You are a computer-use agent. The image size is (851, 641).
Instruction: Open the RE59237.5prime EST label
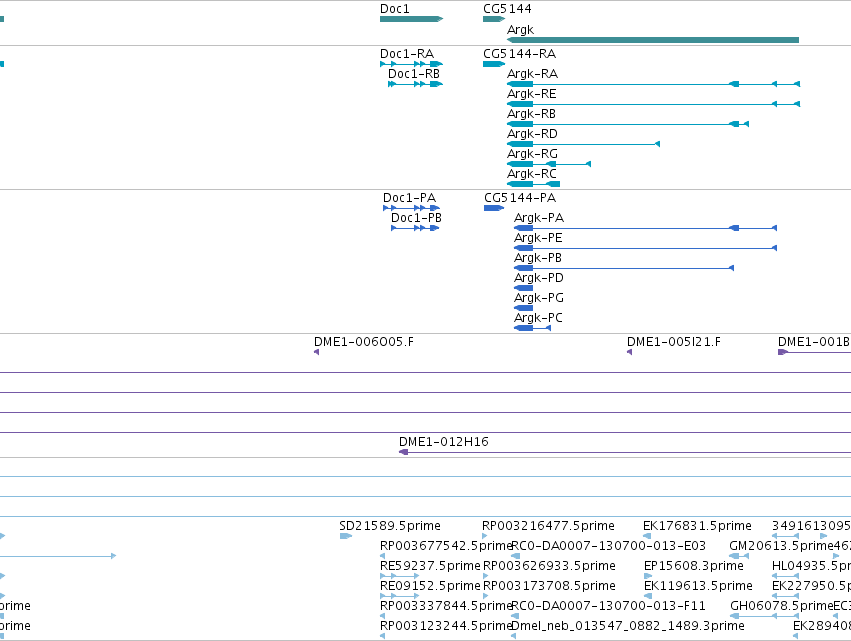pyautogui.click(x=430, y=566)
